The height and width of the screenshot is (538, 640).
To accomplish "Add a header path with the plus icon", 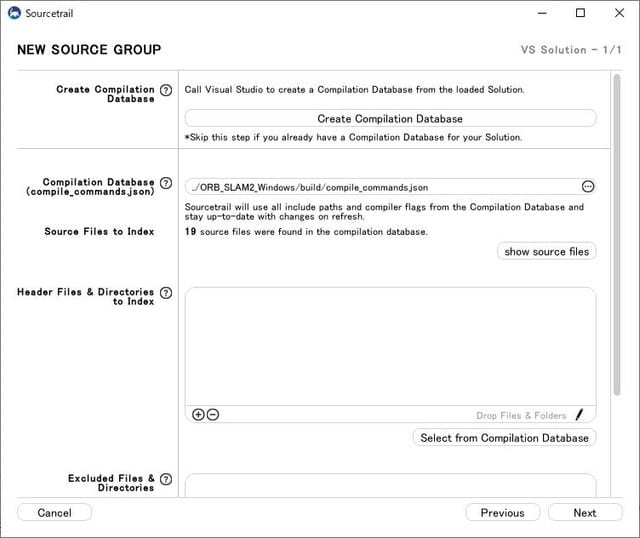I will 198,415.
